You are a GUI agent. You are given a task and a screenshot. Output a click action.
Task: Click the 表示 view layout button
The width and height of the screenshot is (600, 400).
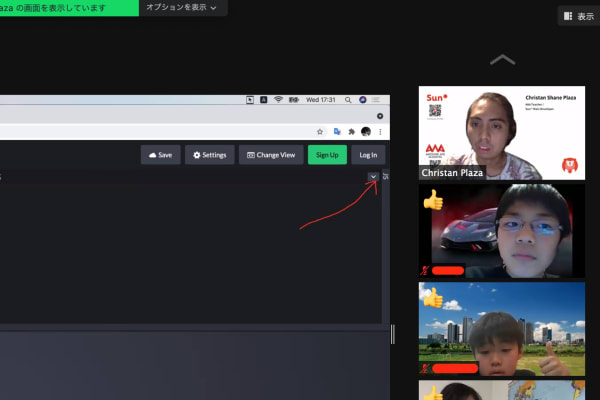579,16
